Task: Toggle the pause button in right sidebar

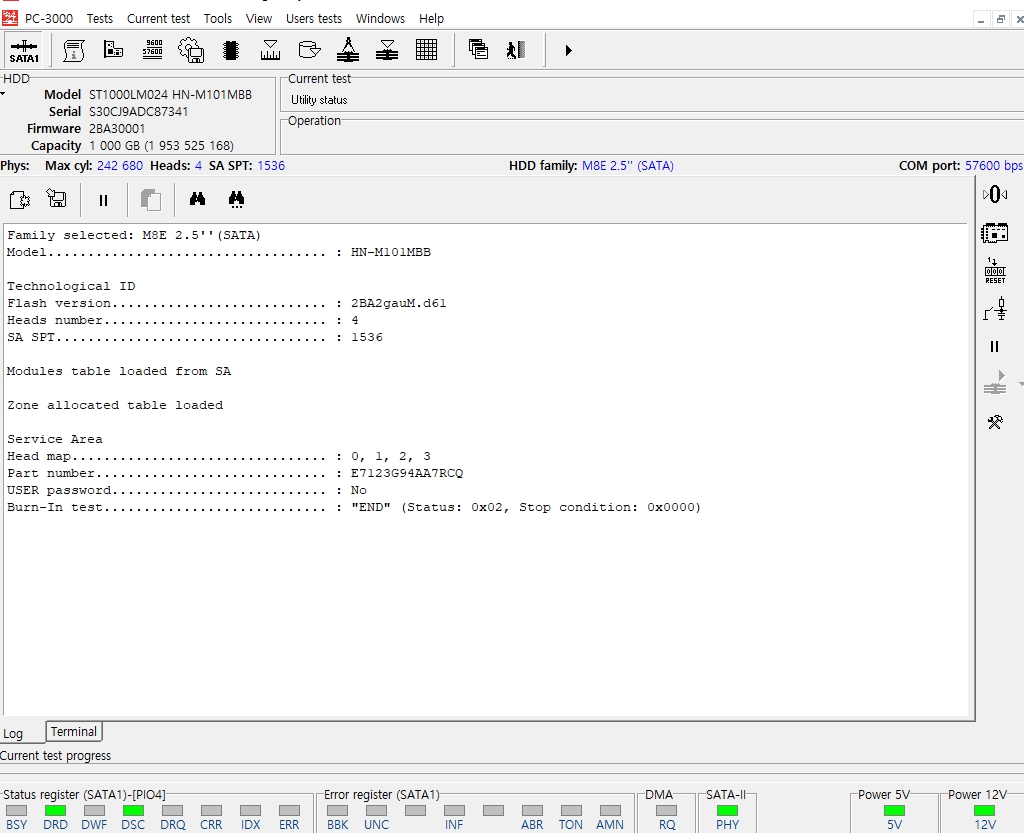Action: pyautogui.click(x=994, y=347)
